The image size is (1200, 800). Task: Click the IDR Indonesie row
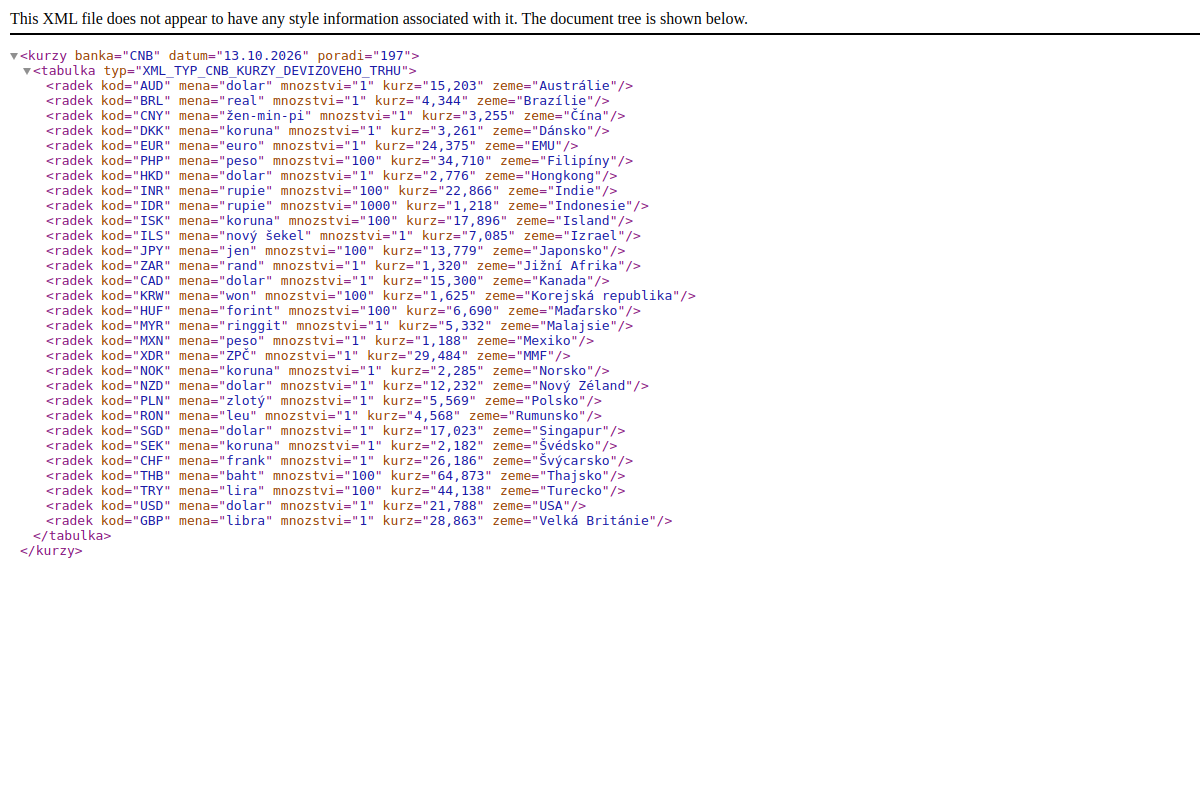coord(347,206)
